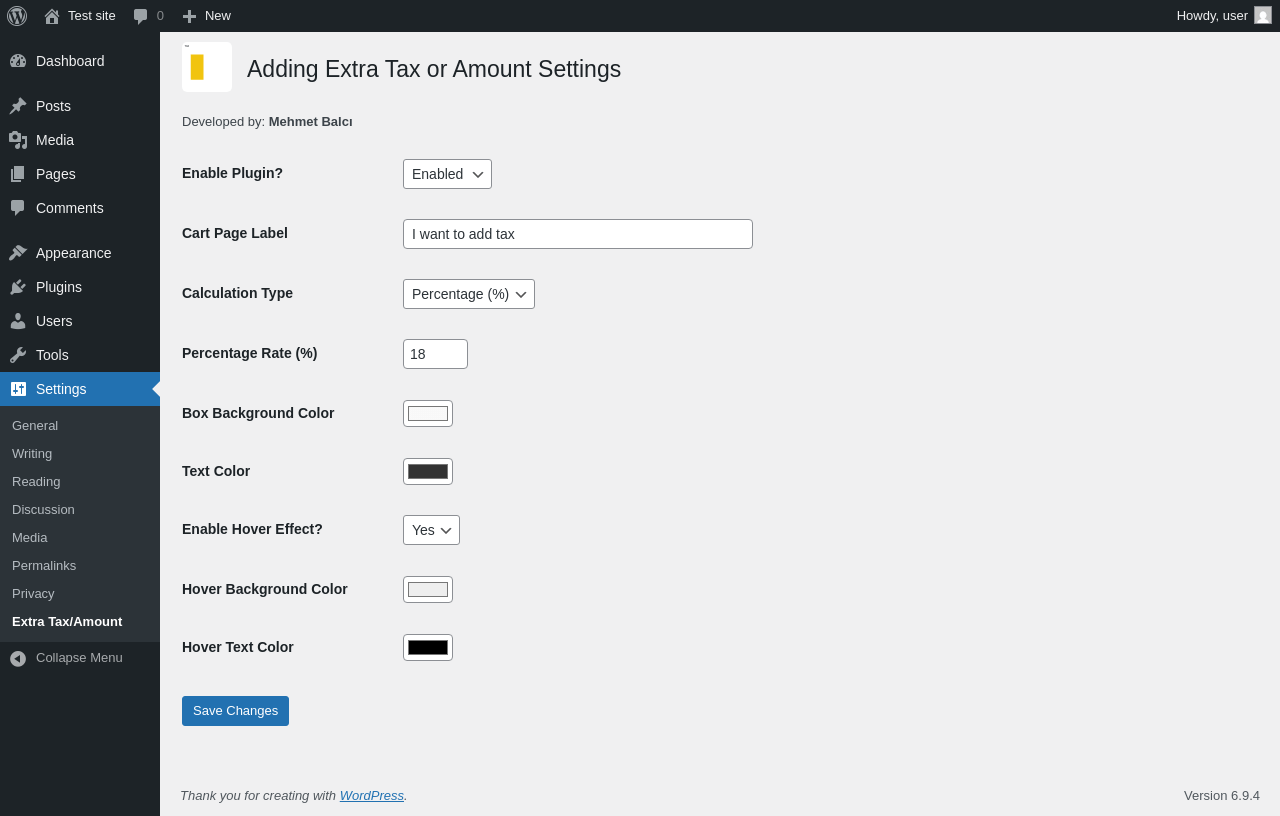Screen dimensions: 1280x816
Task: Click the WordPress logo icon
Action: point(17,16)
